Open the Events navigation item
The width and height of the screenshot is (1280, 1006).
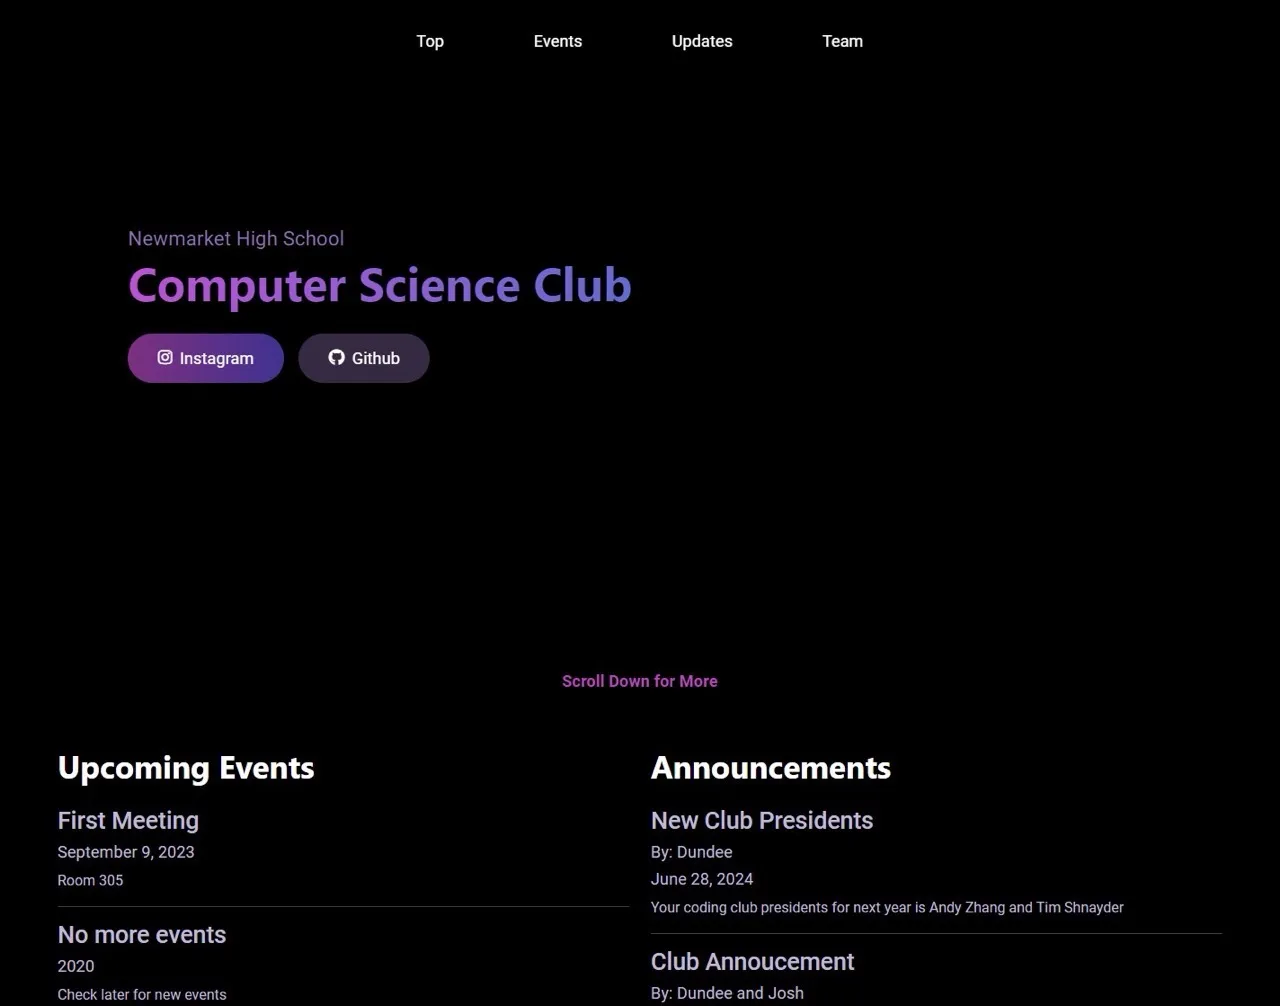tap(557, 41)
